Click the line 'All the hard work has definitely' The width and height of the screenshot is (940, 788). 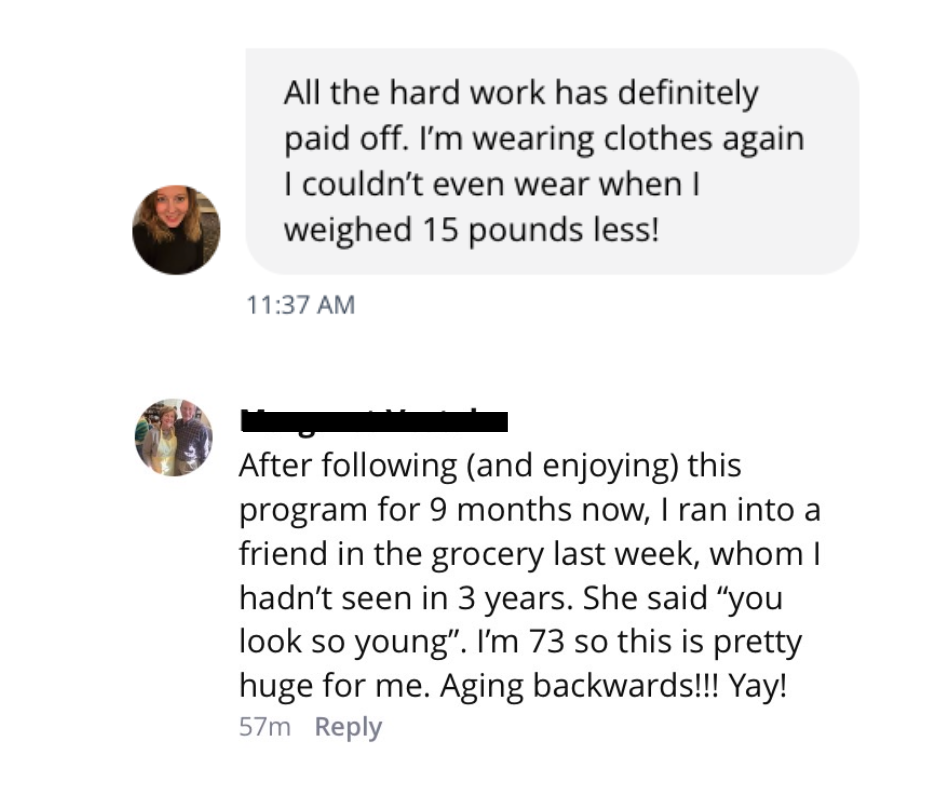click(521, 94)
